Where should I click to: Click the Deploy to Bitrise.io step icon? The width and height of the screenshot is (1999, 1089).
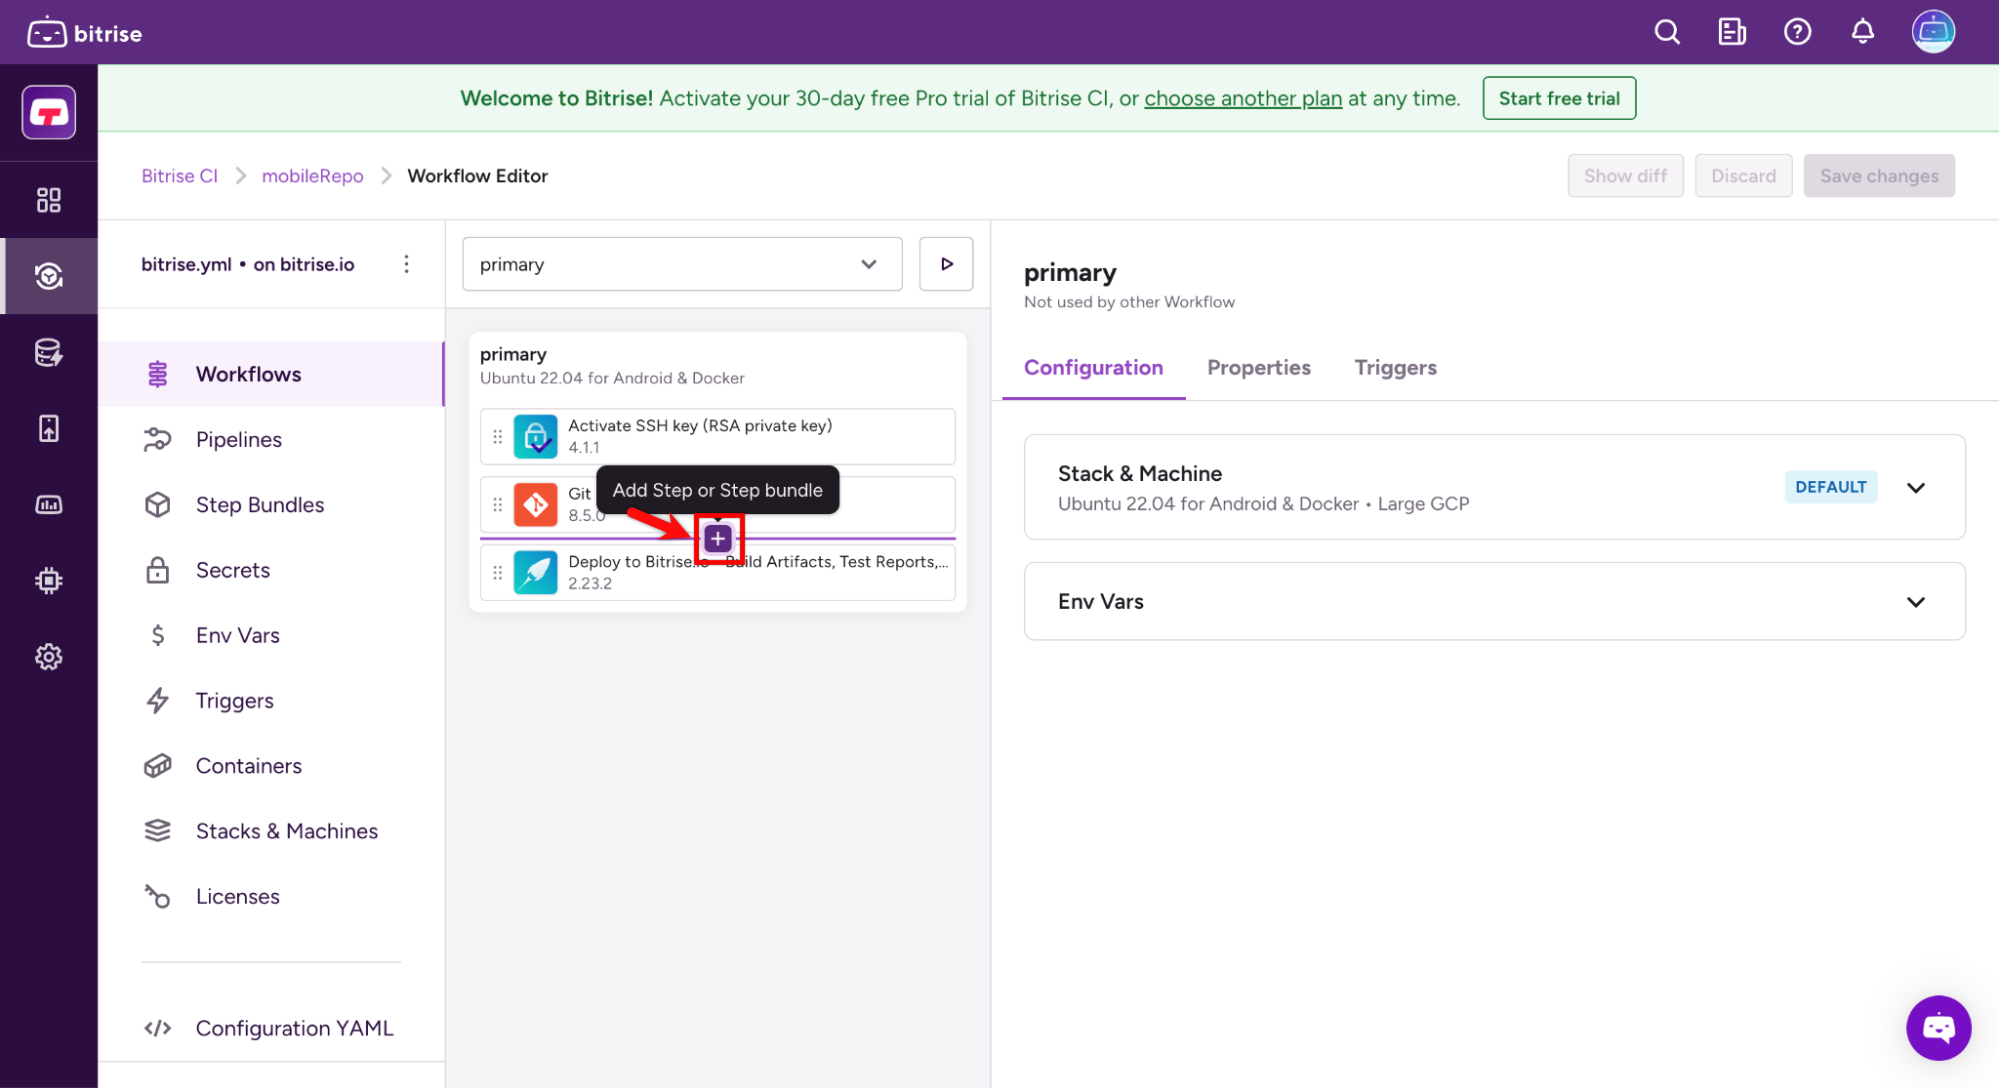536,573
